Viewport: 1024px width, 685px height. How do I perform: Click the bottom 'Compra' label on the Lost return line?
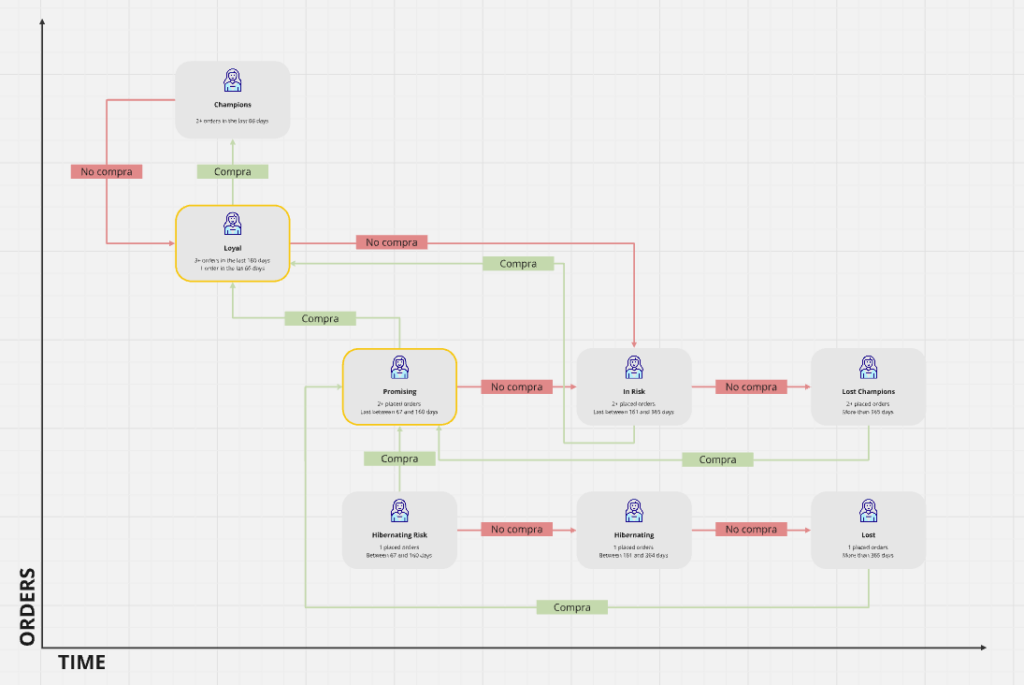(572, 607)
